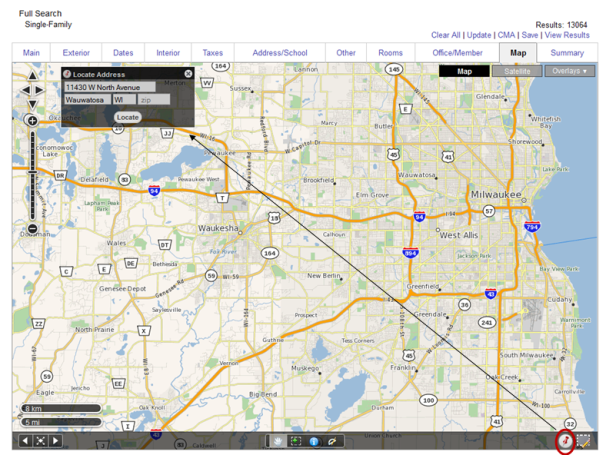Pan the map down with the arrow
Screen dimensions: 600x455
[x=33, y=104]
